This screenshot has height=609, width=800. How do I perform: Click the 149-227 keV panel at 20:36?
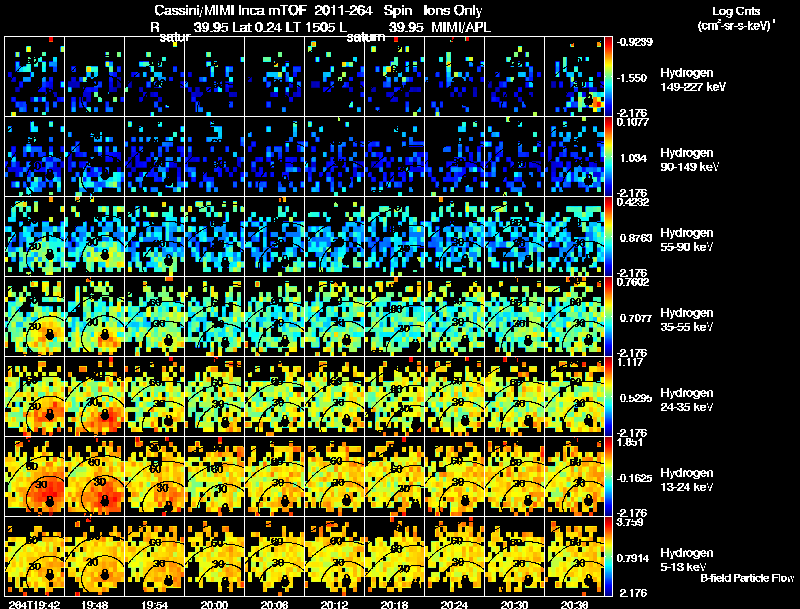pos(576,76)
